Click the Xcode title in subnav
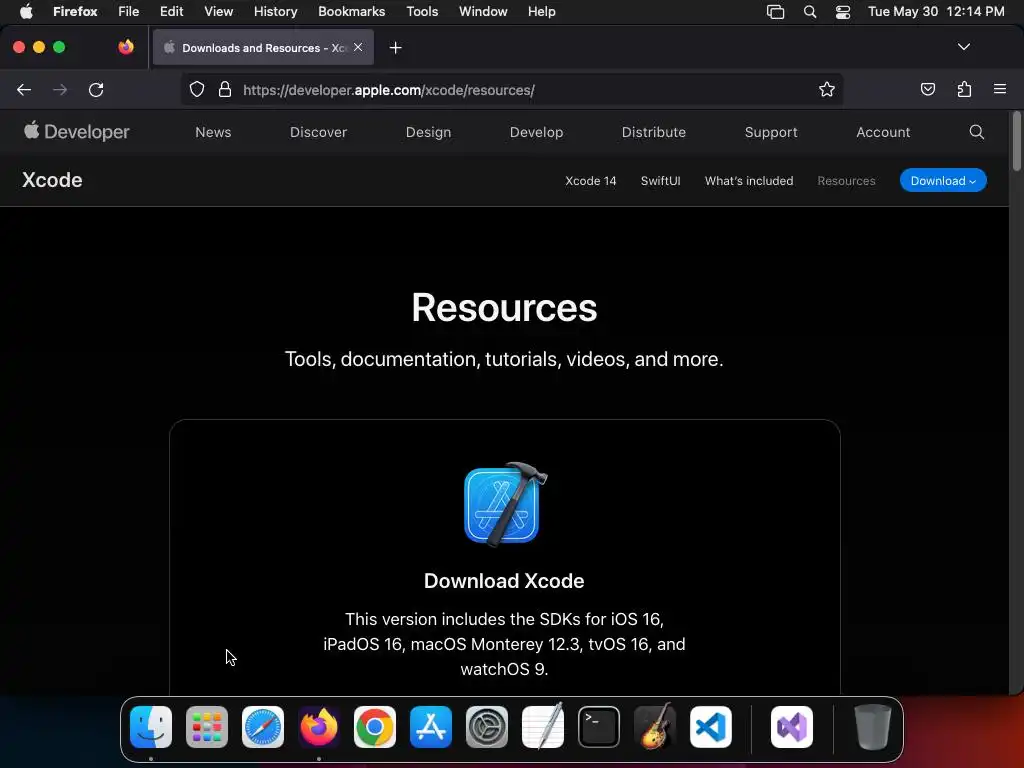Viewport: 1024px width, 768px height. tap(52, 180)
